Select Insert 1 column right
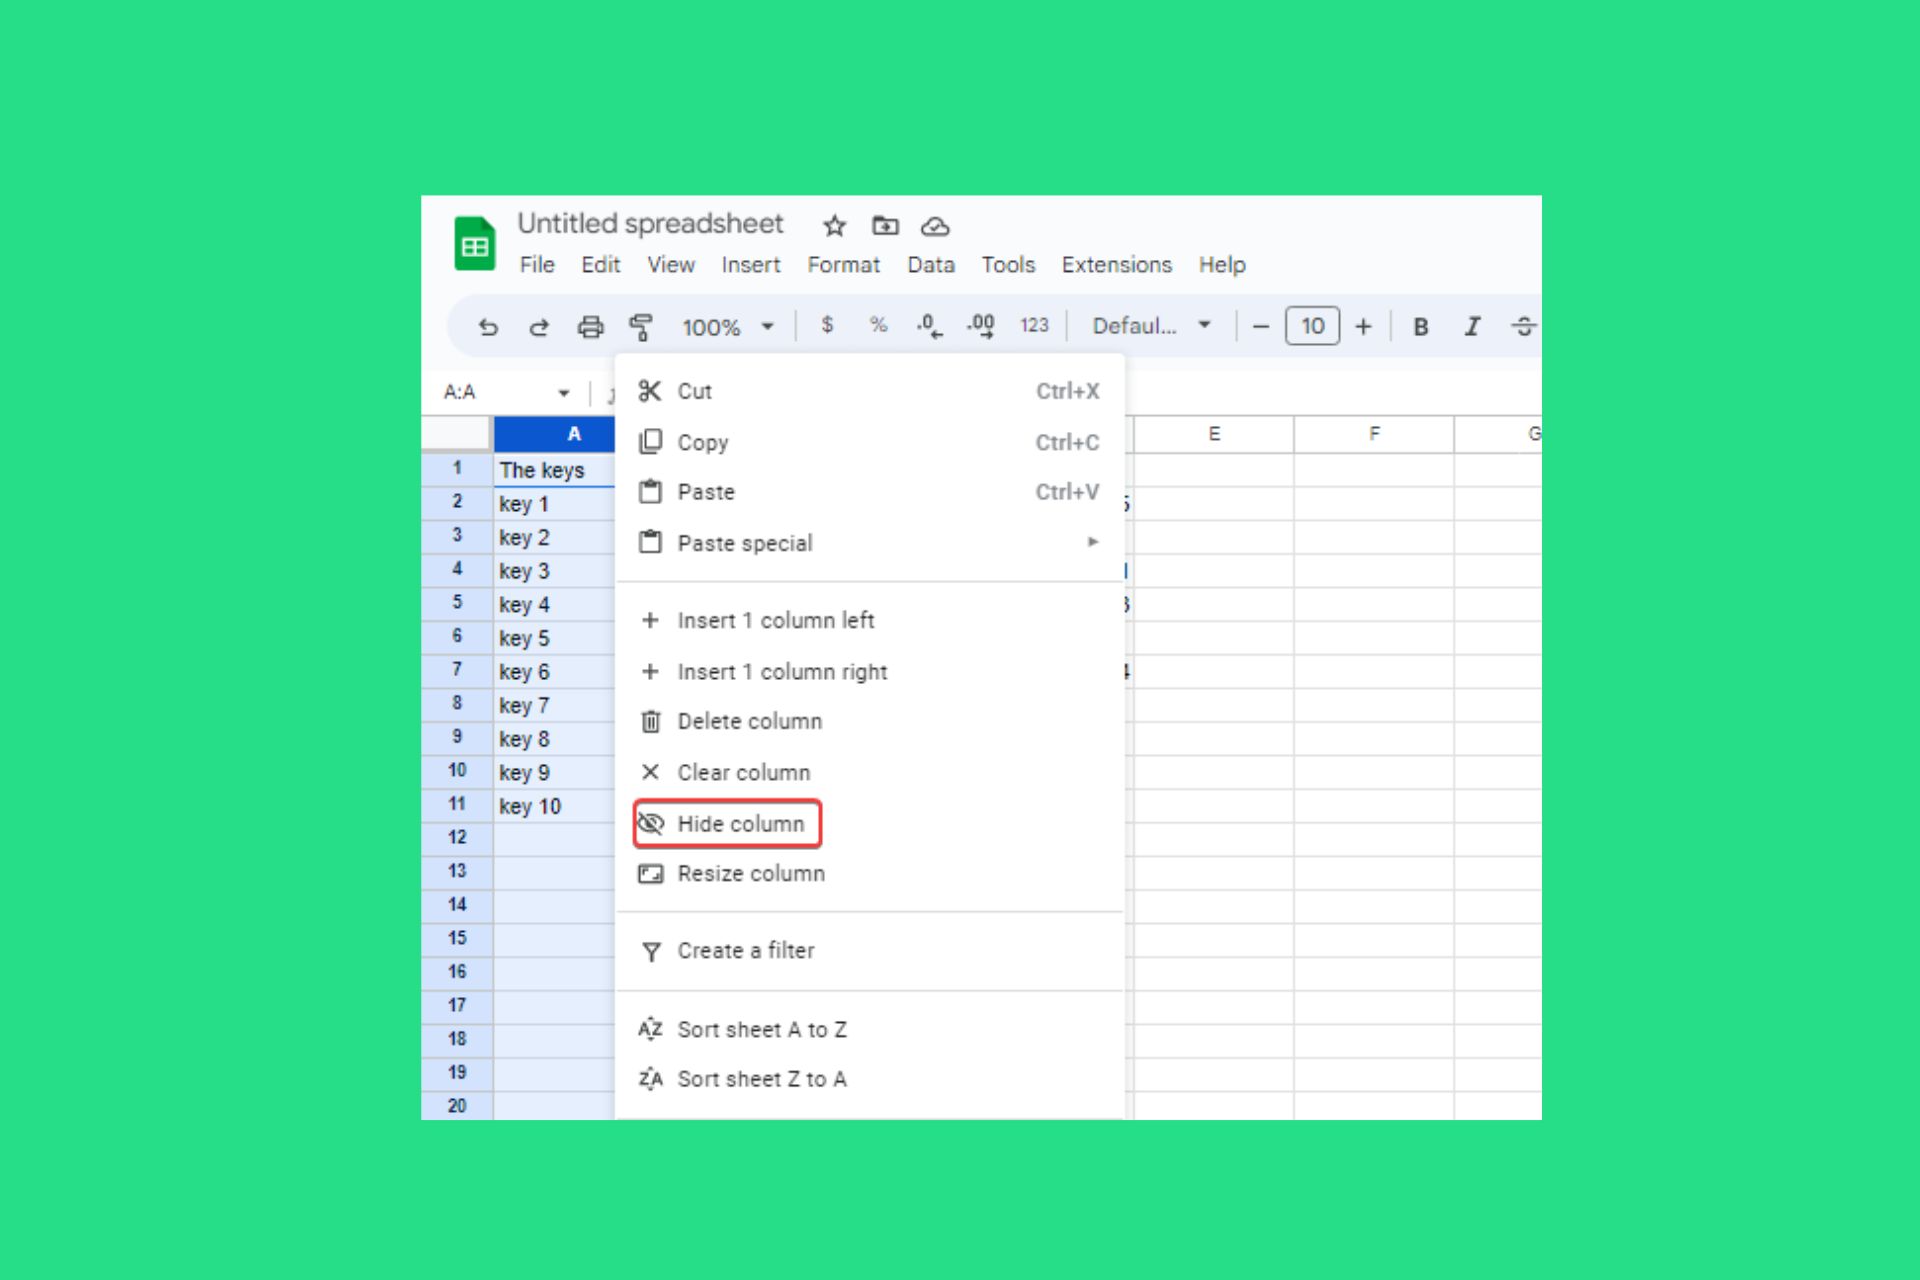 (x=870, y=672)
